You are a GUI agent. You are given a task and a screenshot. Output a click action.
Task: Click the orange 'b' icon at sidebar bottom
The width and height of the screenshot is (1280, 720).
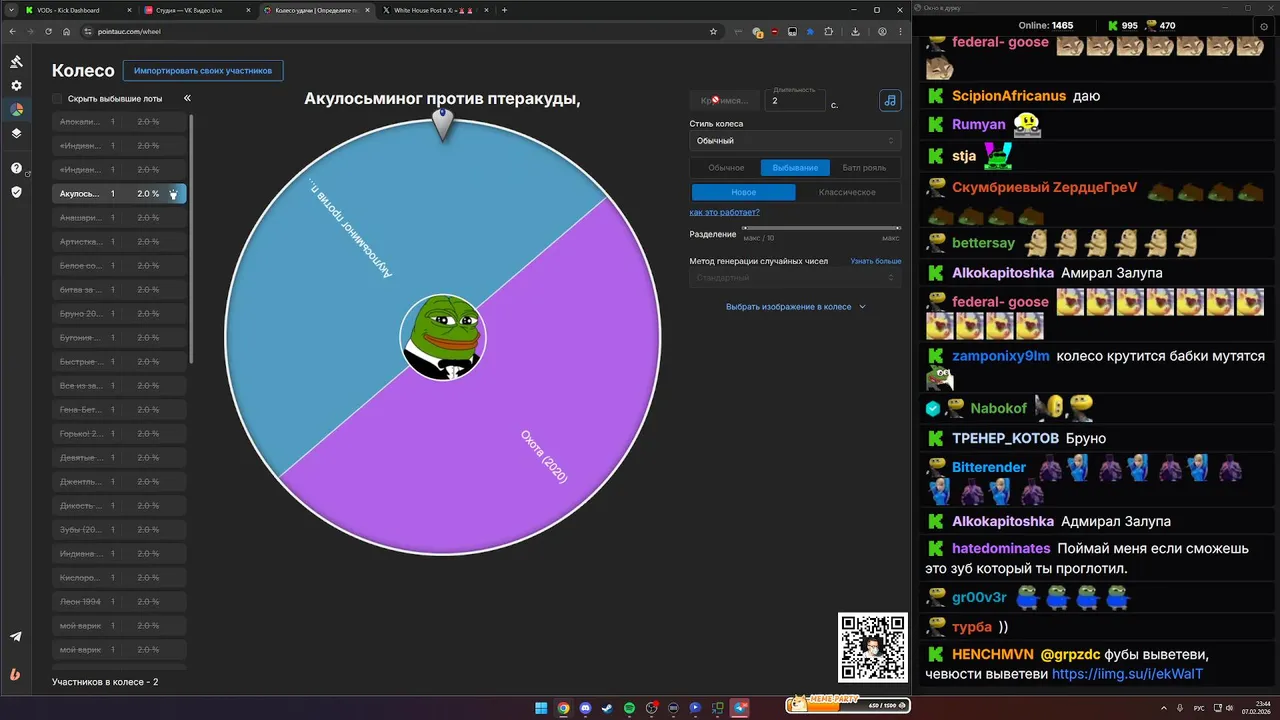(15, 675)
